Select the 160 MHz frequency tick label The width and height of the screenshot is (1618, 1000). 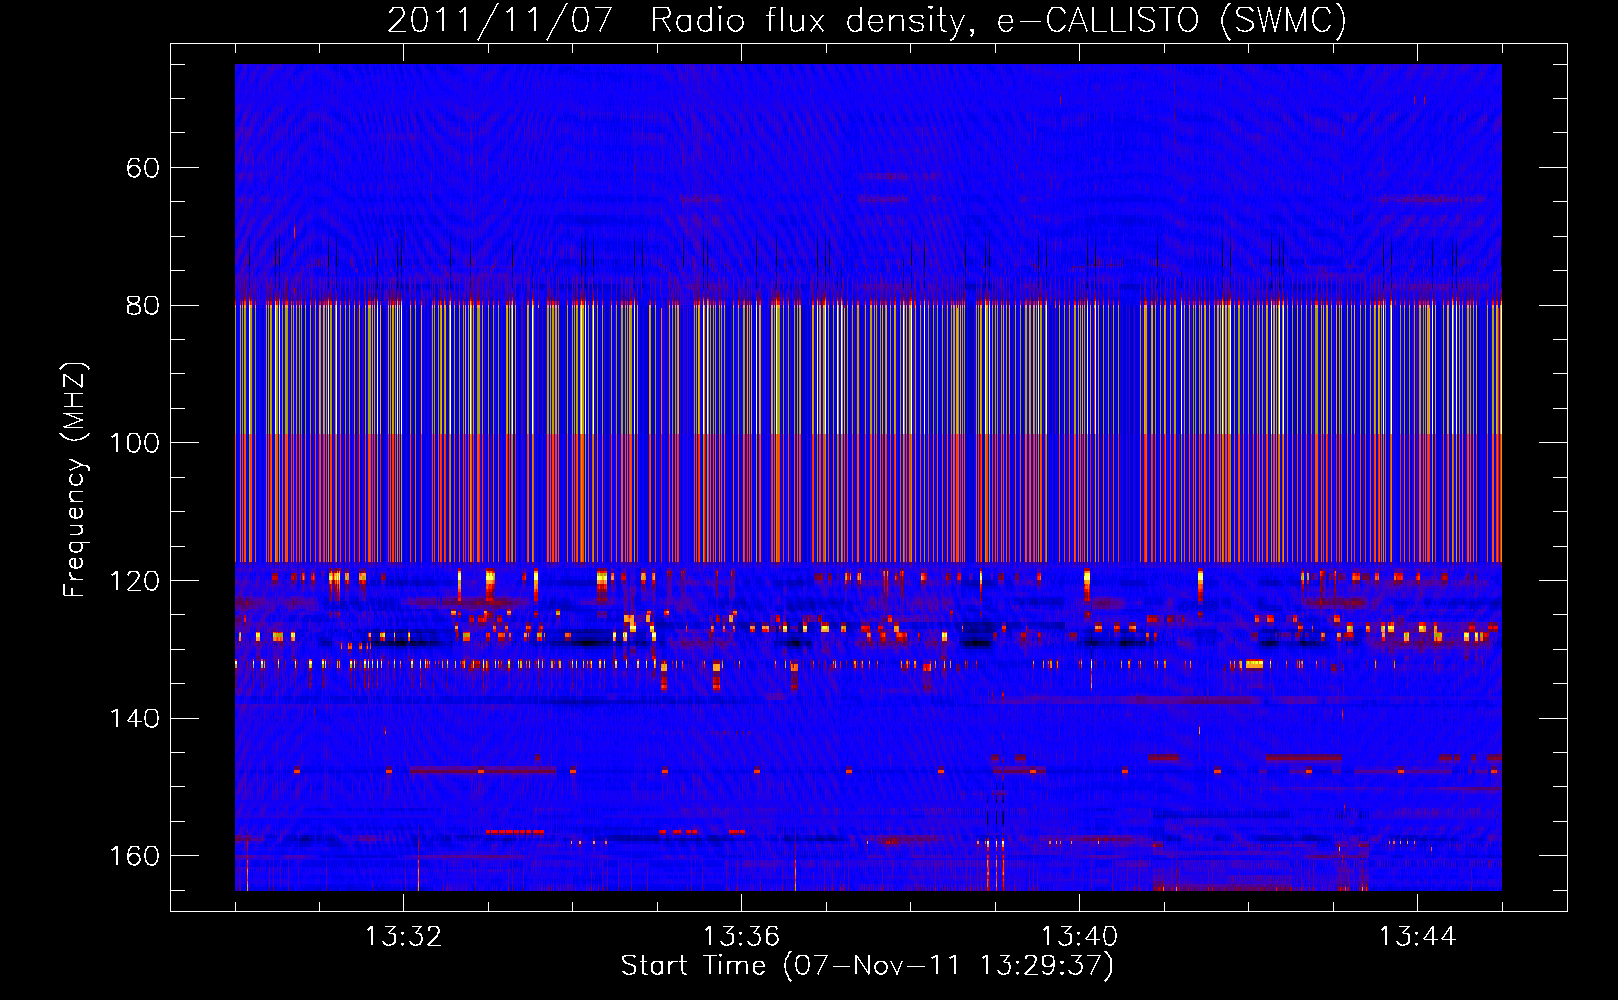(135, 856)
